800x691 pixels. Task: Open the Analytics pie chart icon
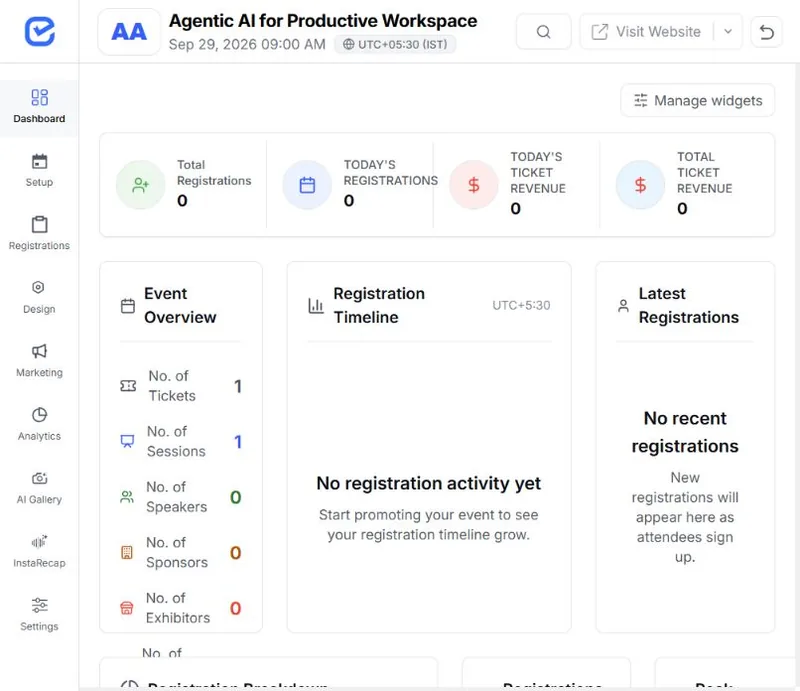(x=39, y=414)
